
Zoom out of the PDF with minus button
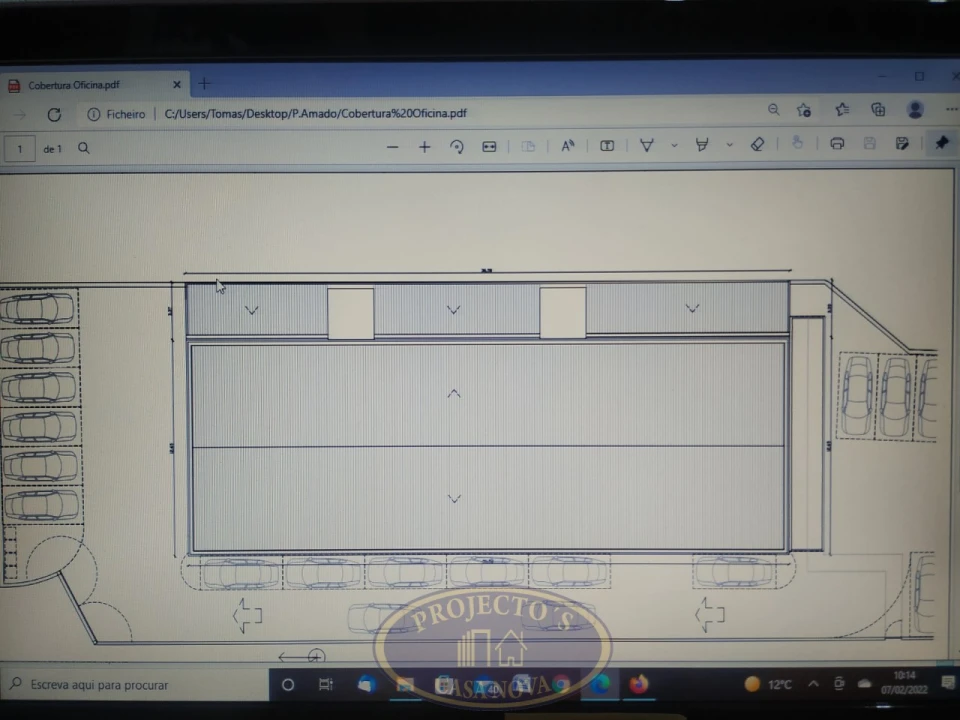coord(392,147)
